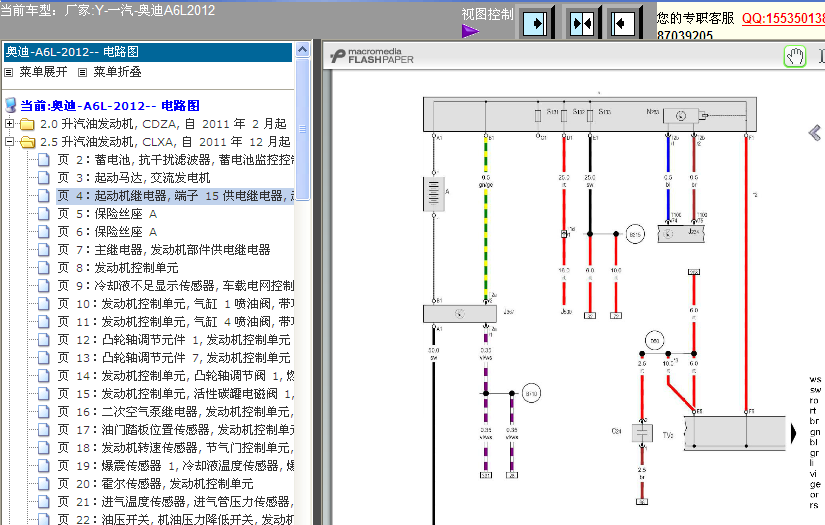Open 页 8: 发动机控制单元 page
Viewport: 825px width, 525px height.
tap(118, 268)
